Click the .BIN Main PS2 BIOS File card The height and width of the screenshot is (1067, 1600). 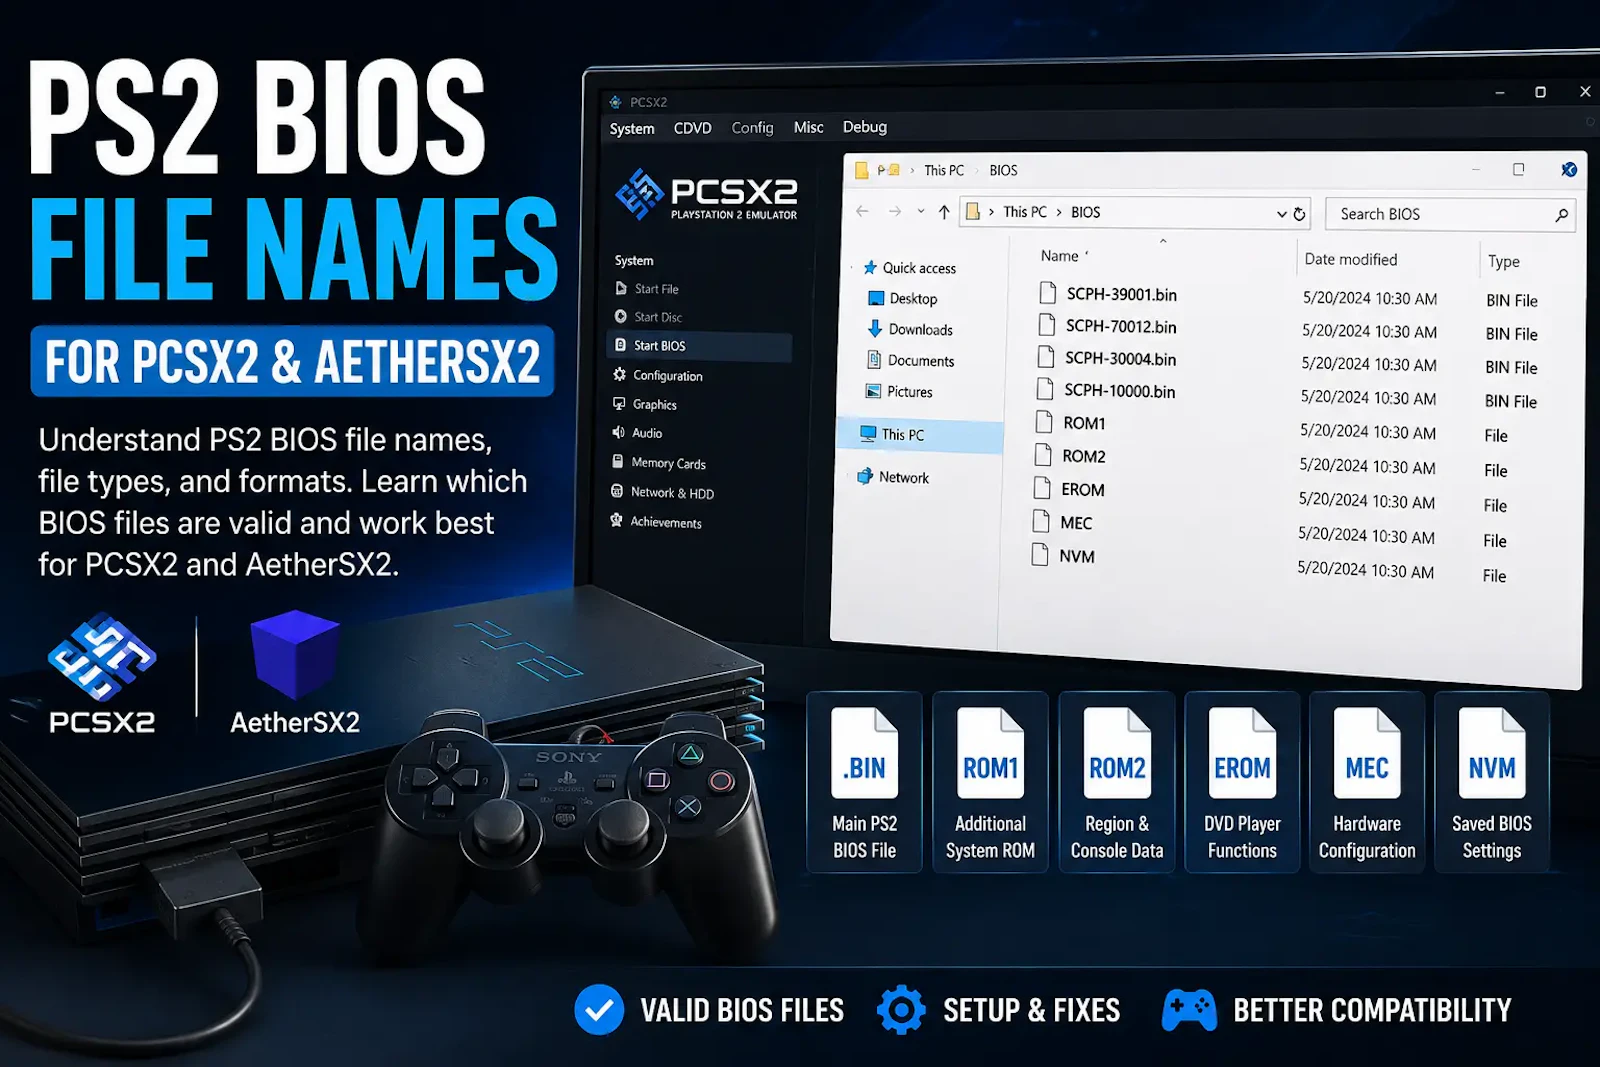click(x=864, y=782)
